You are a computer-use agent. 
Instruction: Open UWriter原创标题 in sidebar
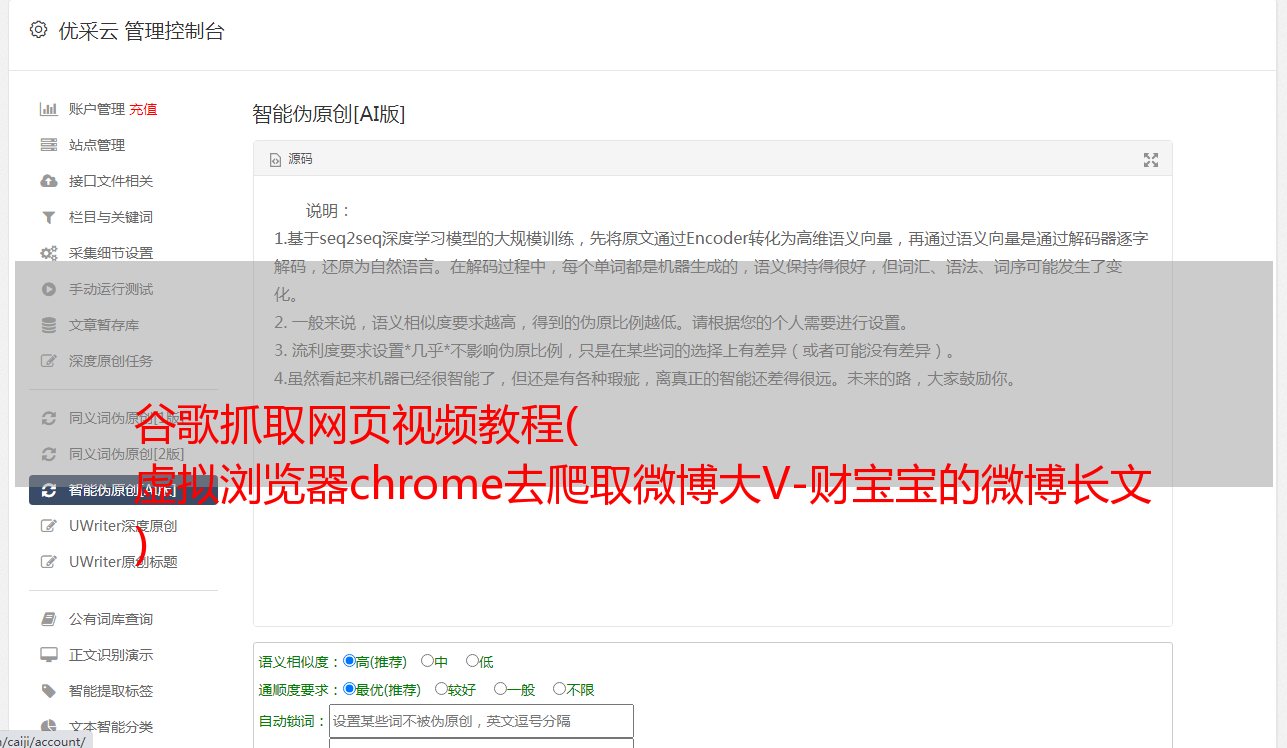pos(123,562)
